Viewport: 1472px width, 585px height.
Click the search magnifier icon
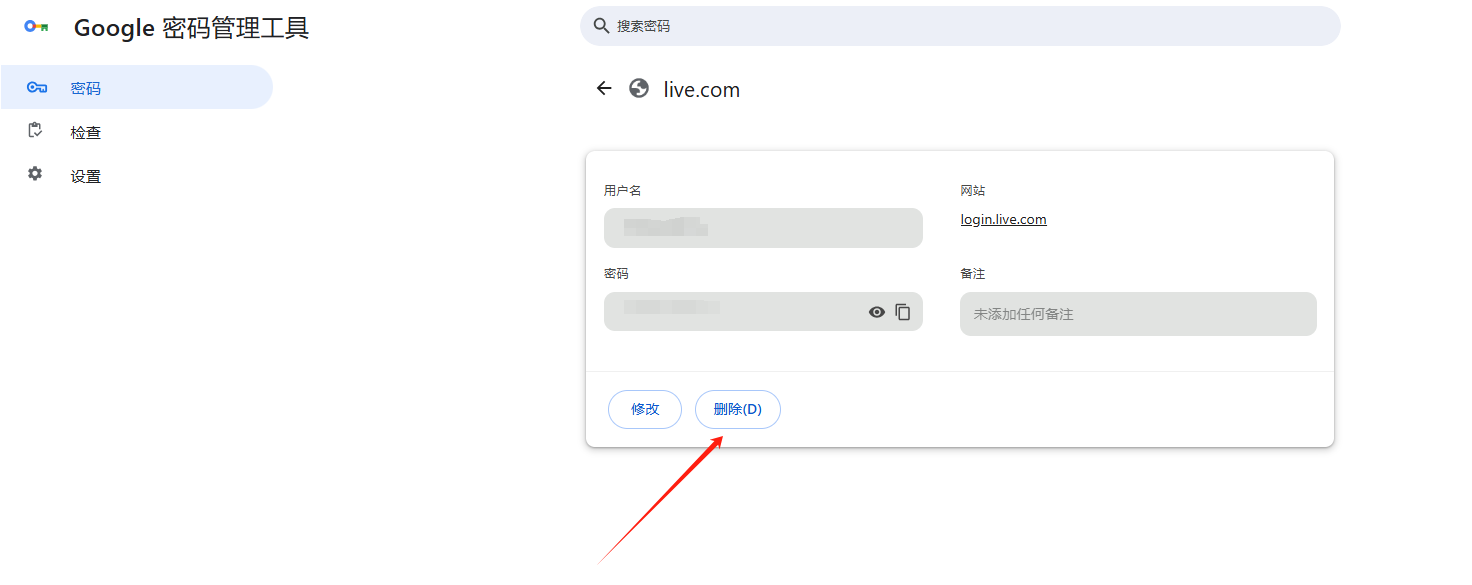tap(601, 26)
